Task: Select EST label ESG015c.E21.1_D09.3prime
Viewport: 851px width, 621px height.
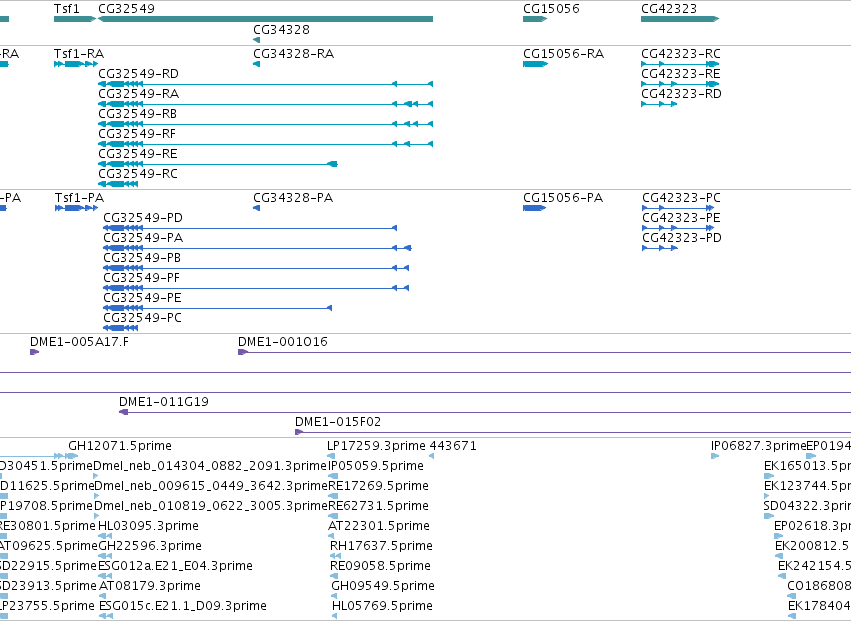Action: pos(182,606)
